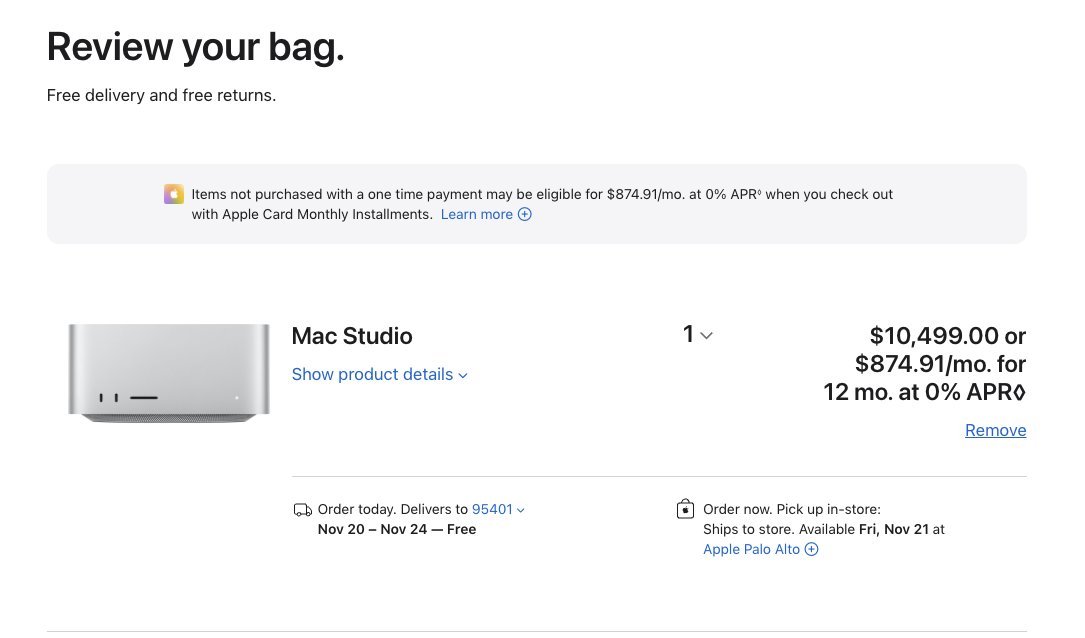This screenshot has width=1085, height=638.
Task: Click the plus icon beside Learn more
Action: click(525, 214)
